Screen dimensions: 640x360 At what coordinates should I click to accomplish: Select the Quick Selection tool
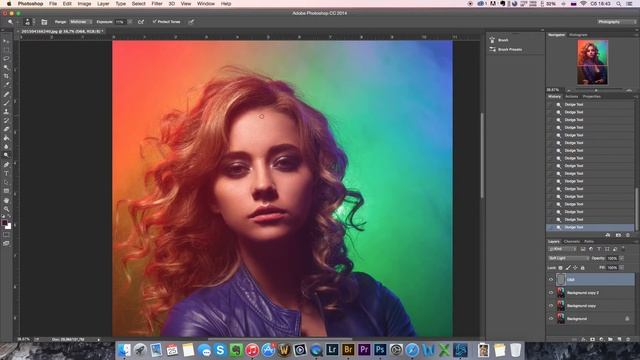tap(6, 67)
